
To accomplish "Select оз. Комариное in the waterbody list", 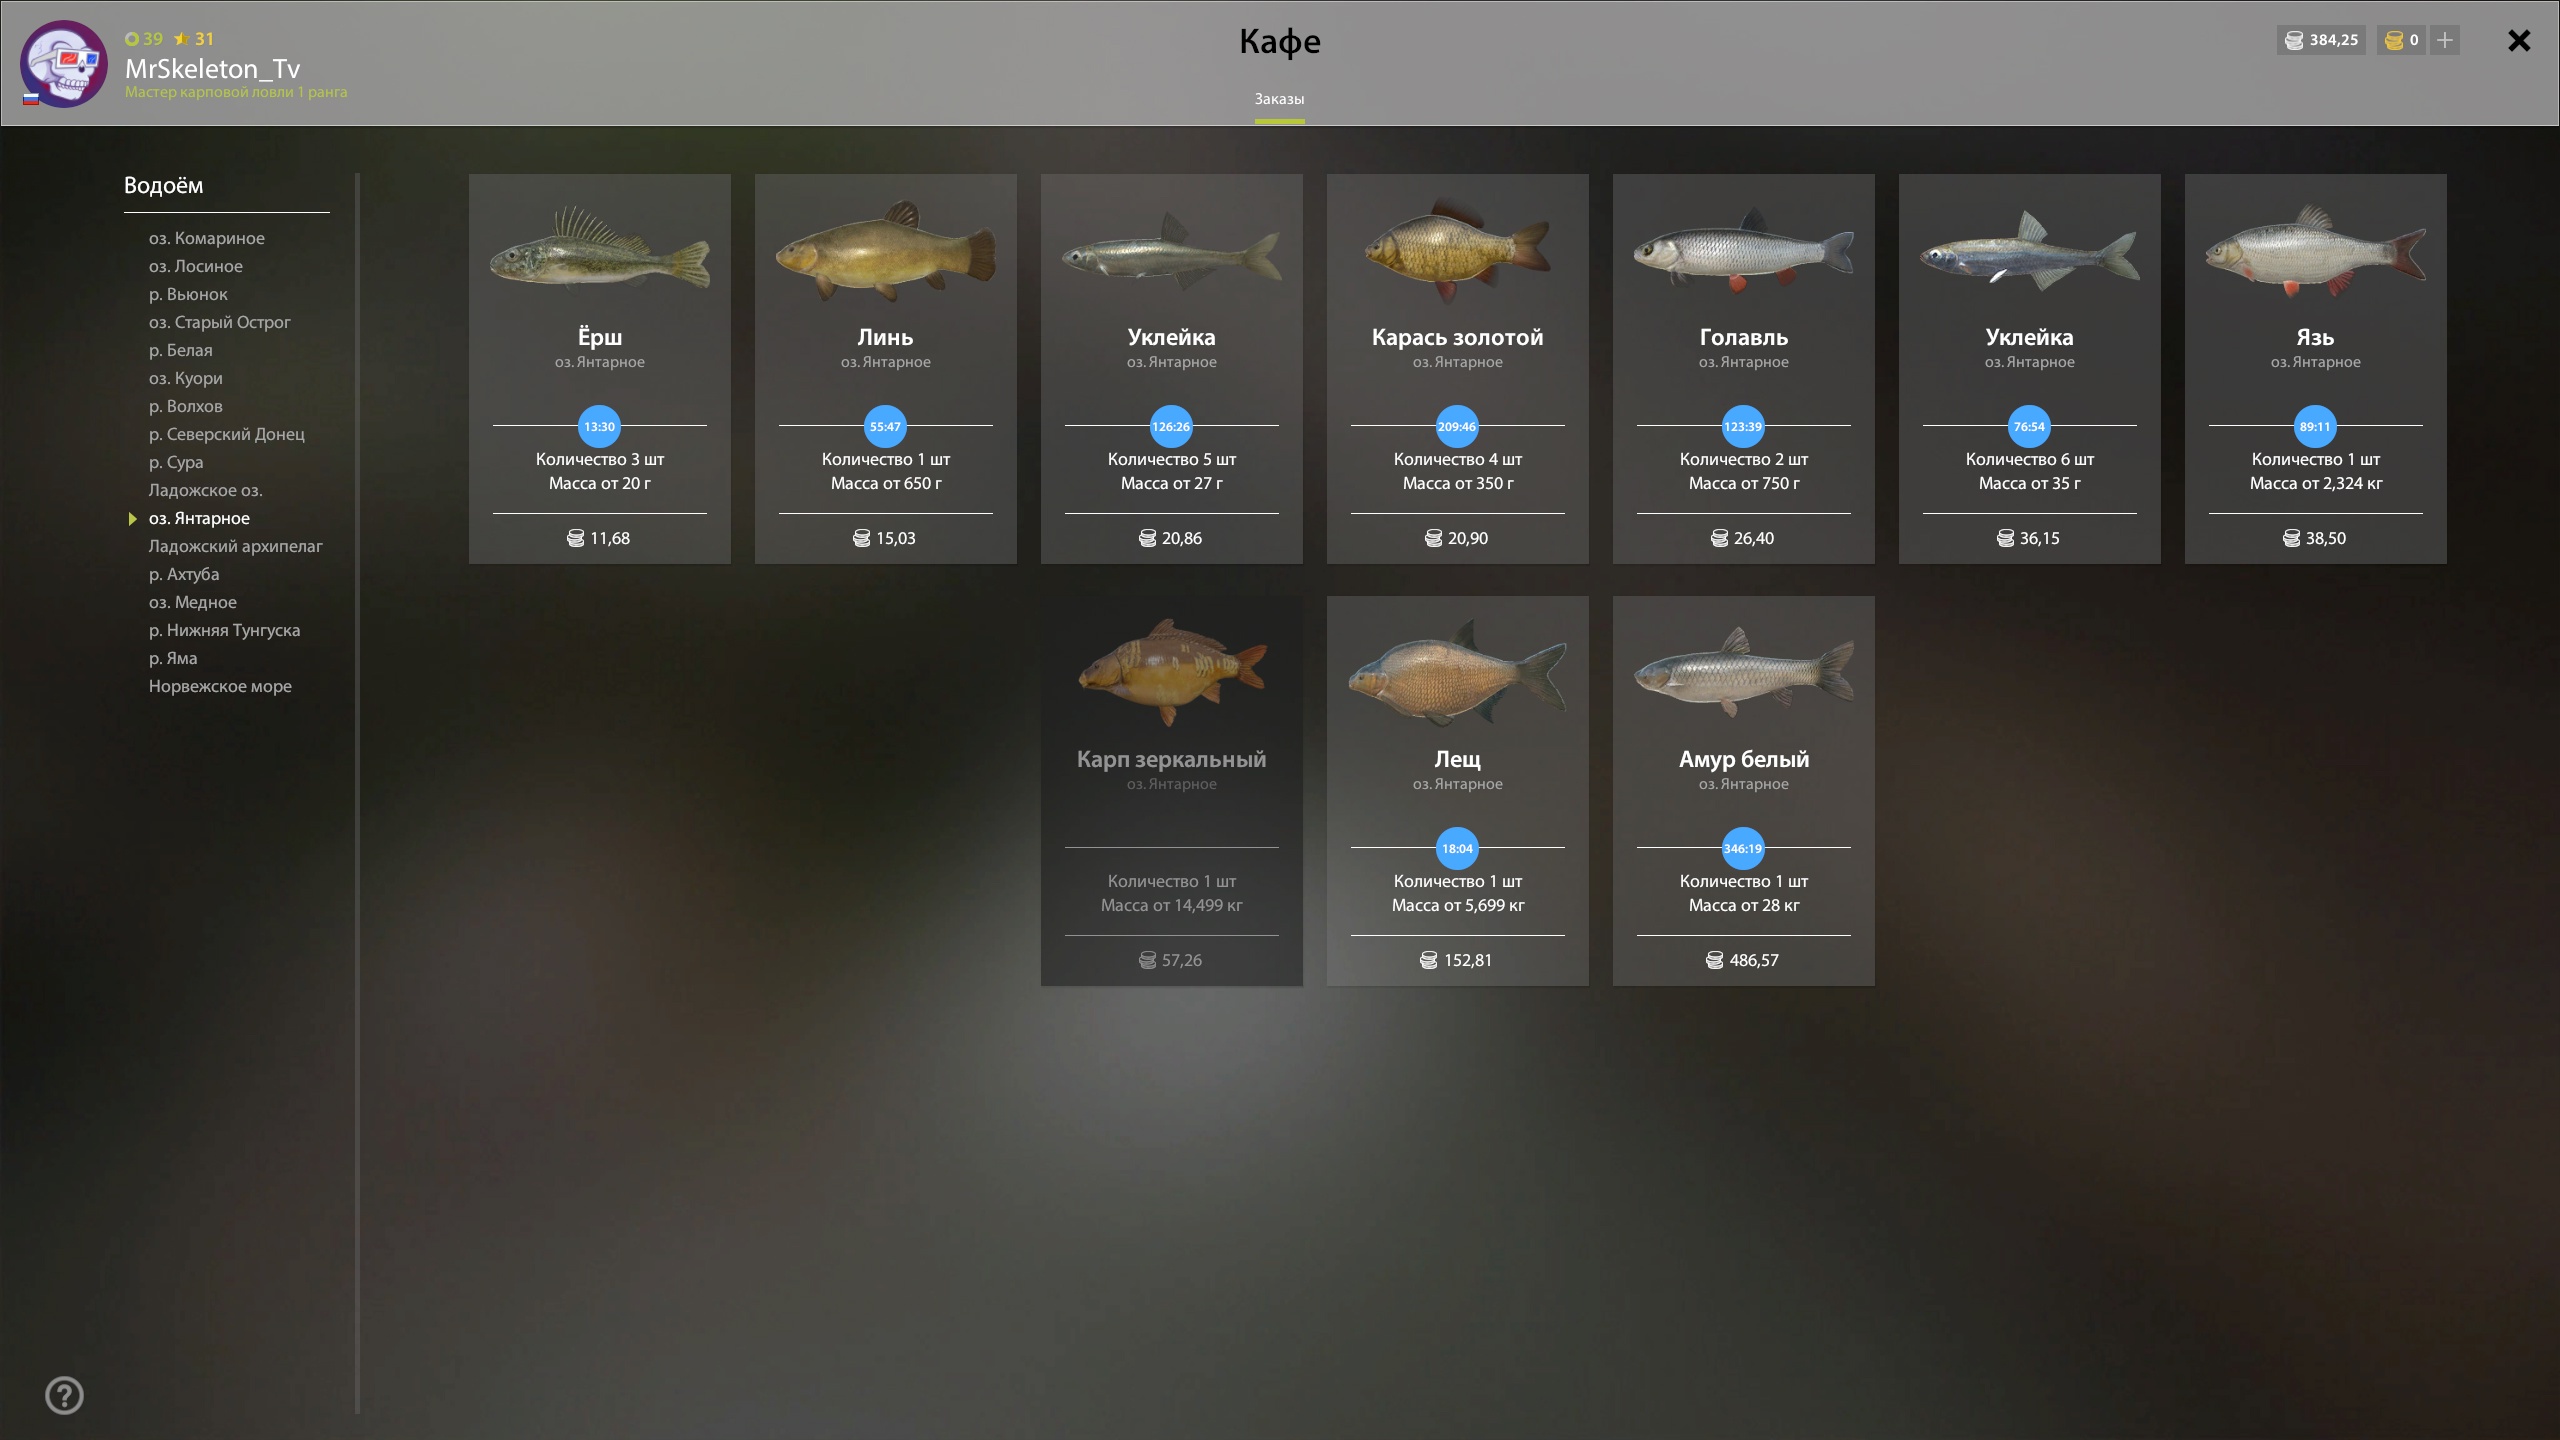I will point(207,238).
